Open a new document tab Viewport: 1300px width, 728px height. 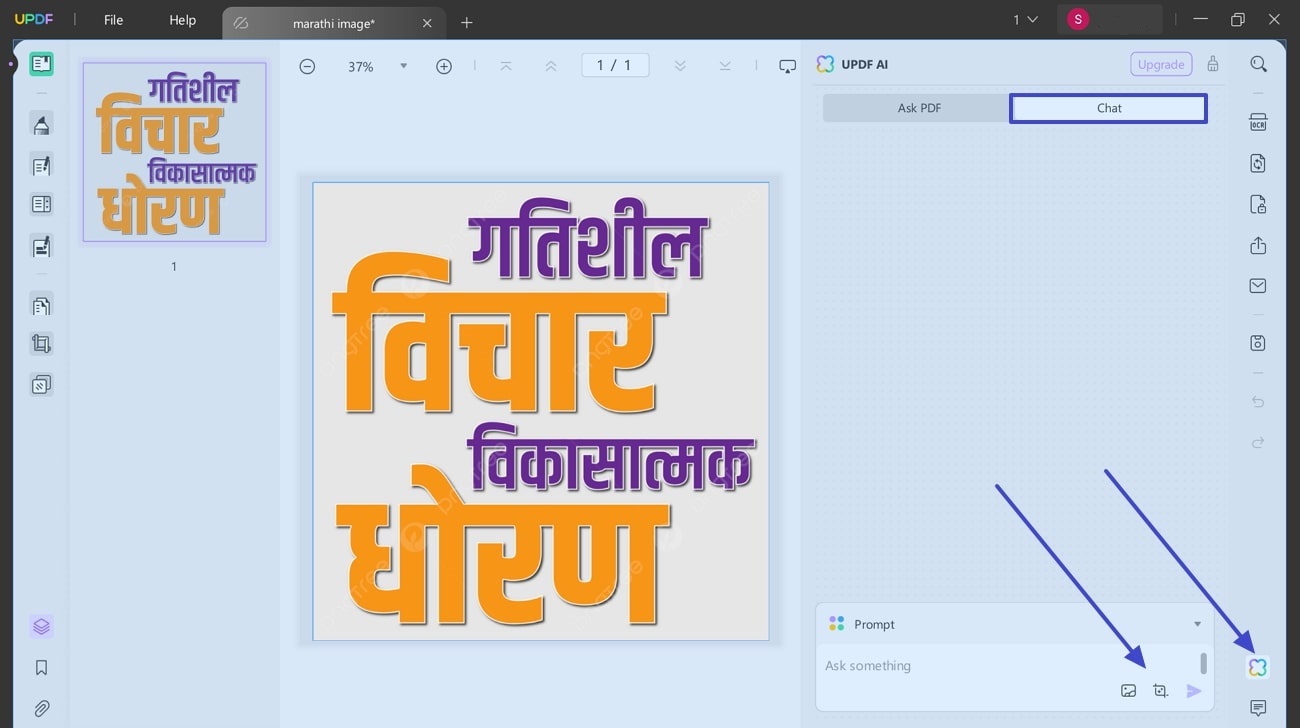tap(466, 22)
